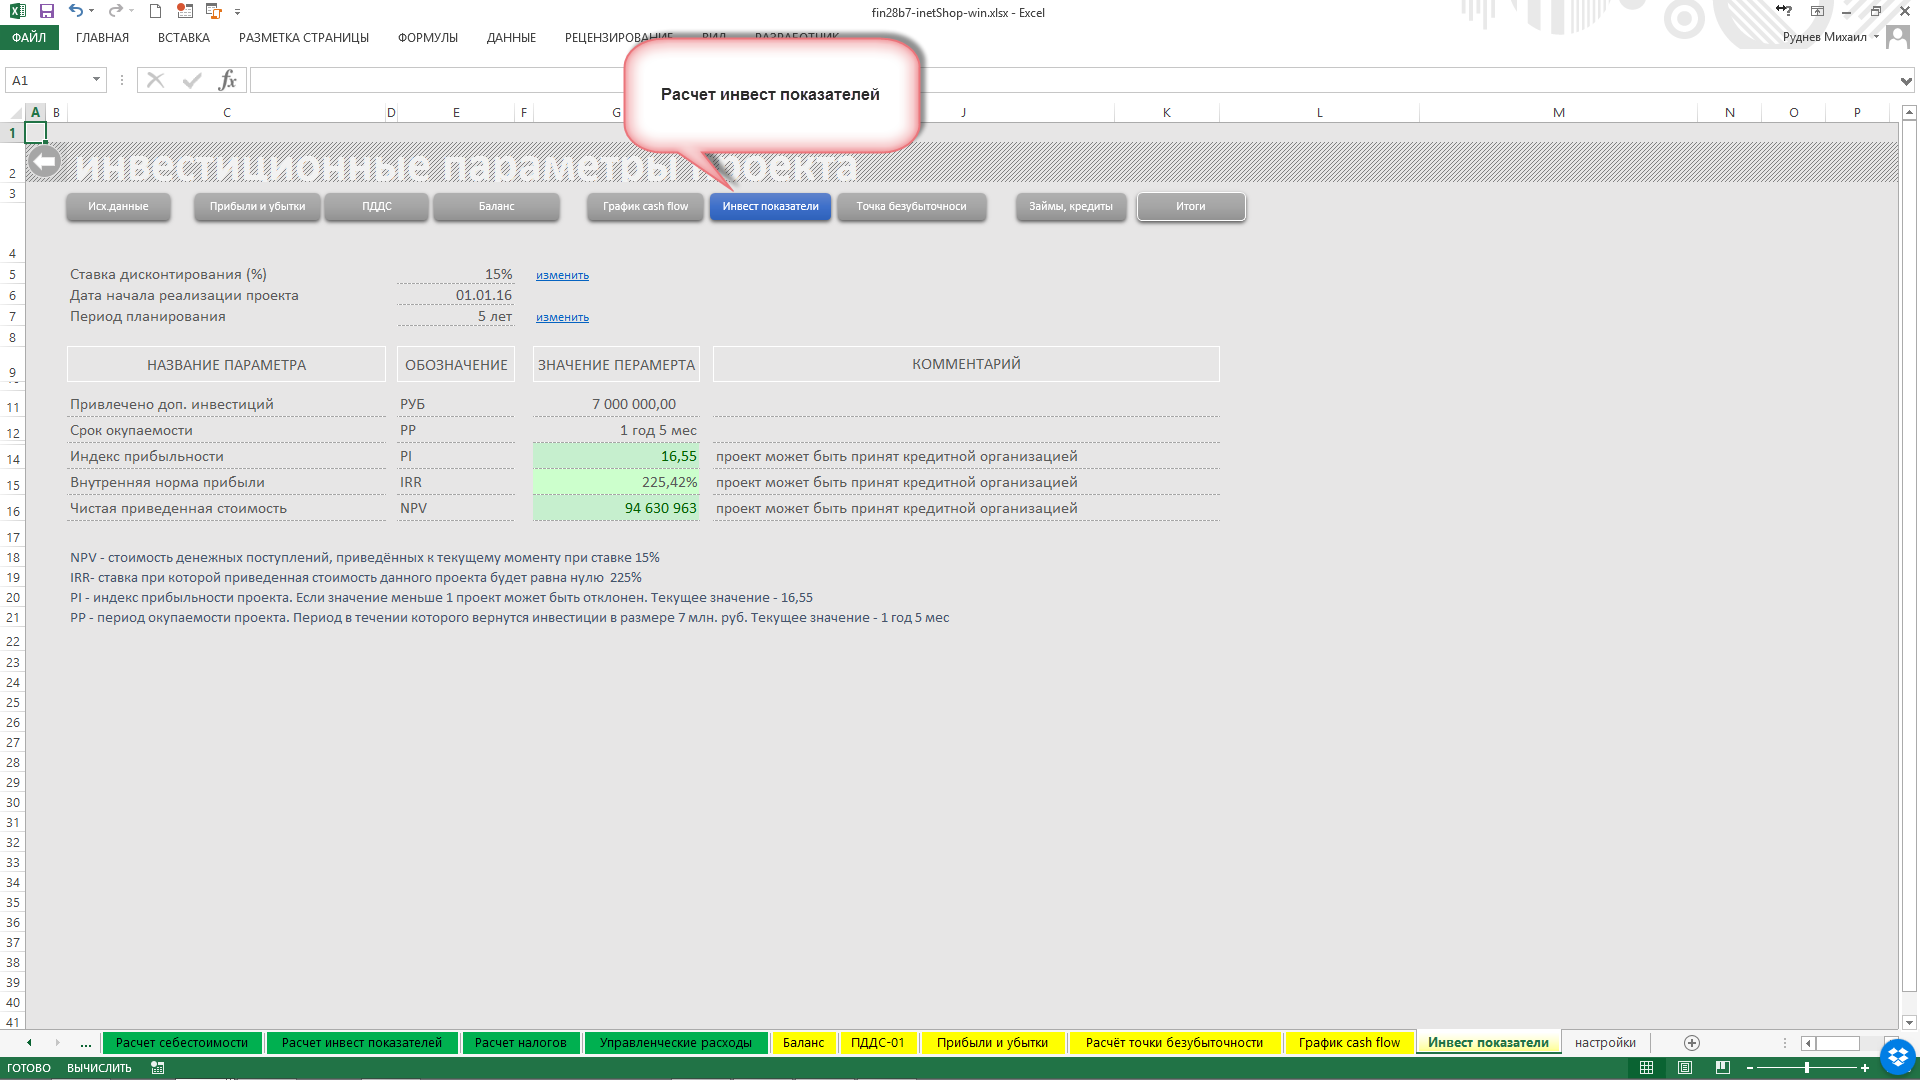The image size is (1920, 1080).
Task: Click the orange window icon in the quick access toolbar
Action: [x=213, y=11]
